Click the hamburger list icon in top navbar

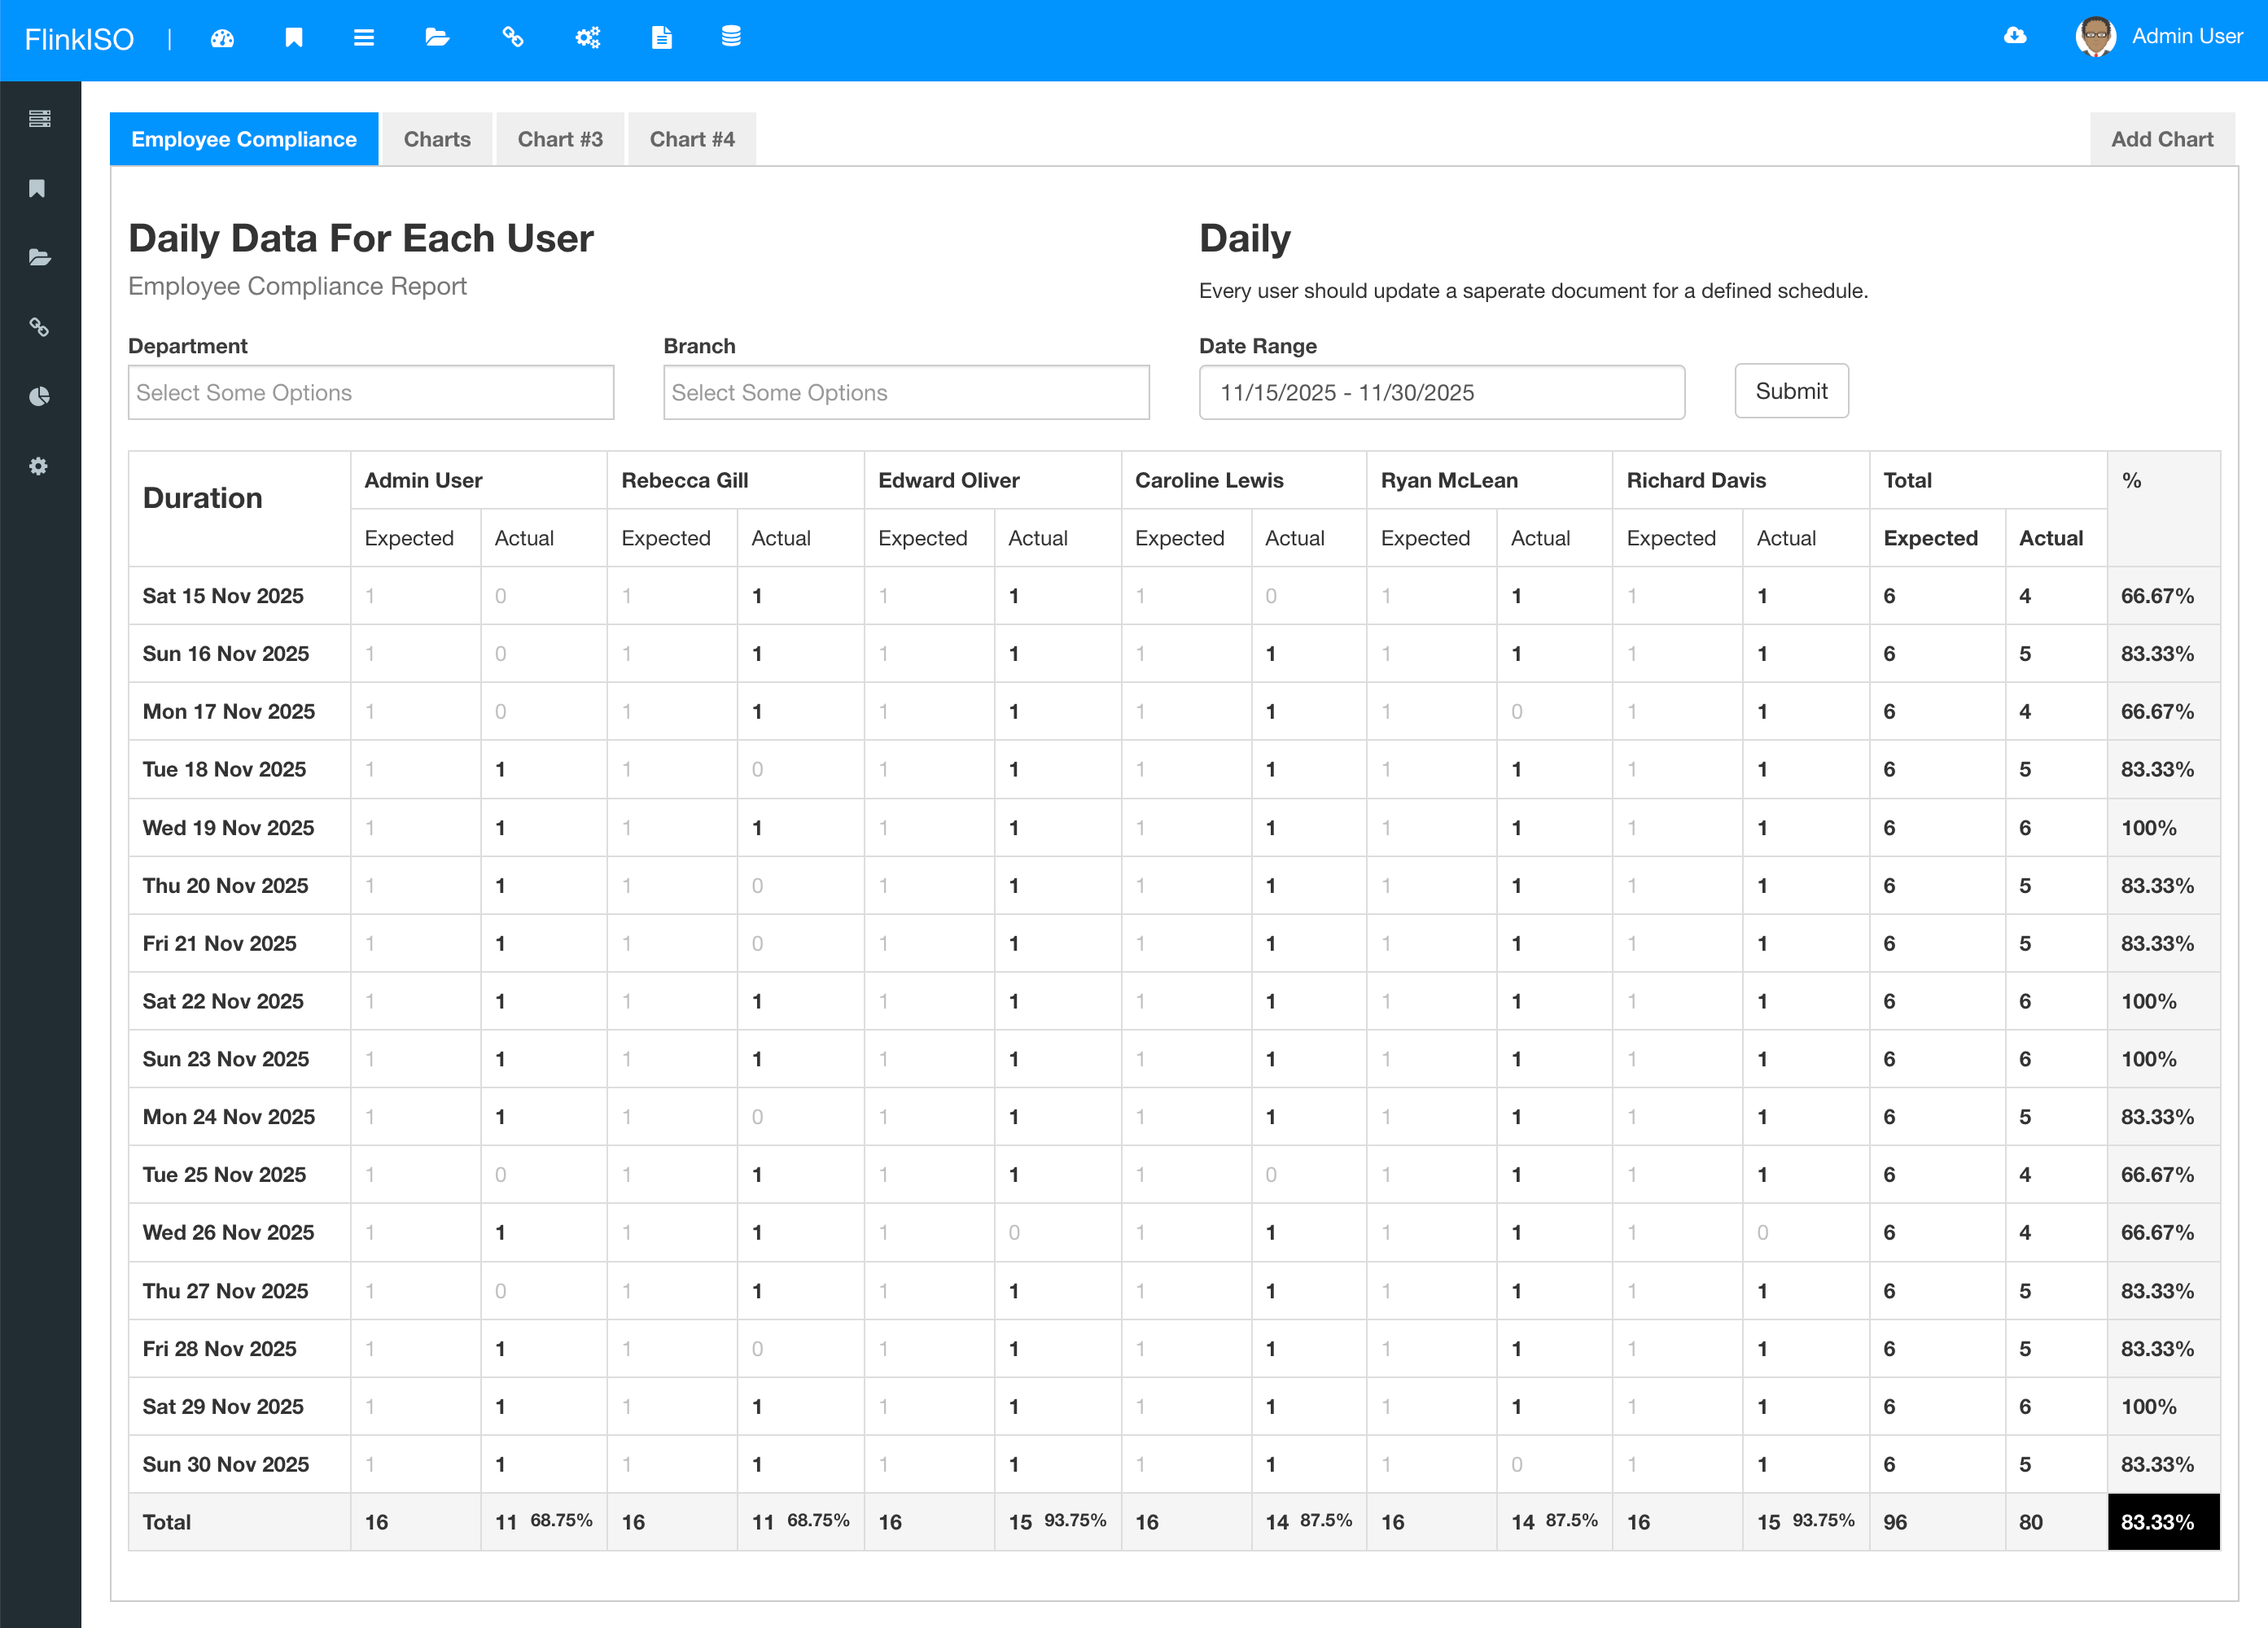coord(364,38)
